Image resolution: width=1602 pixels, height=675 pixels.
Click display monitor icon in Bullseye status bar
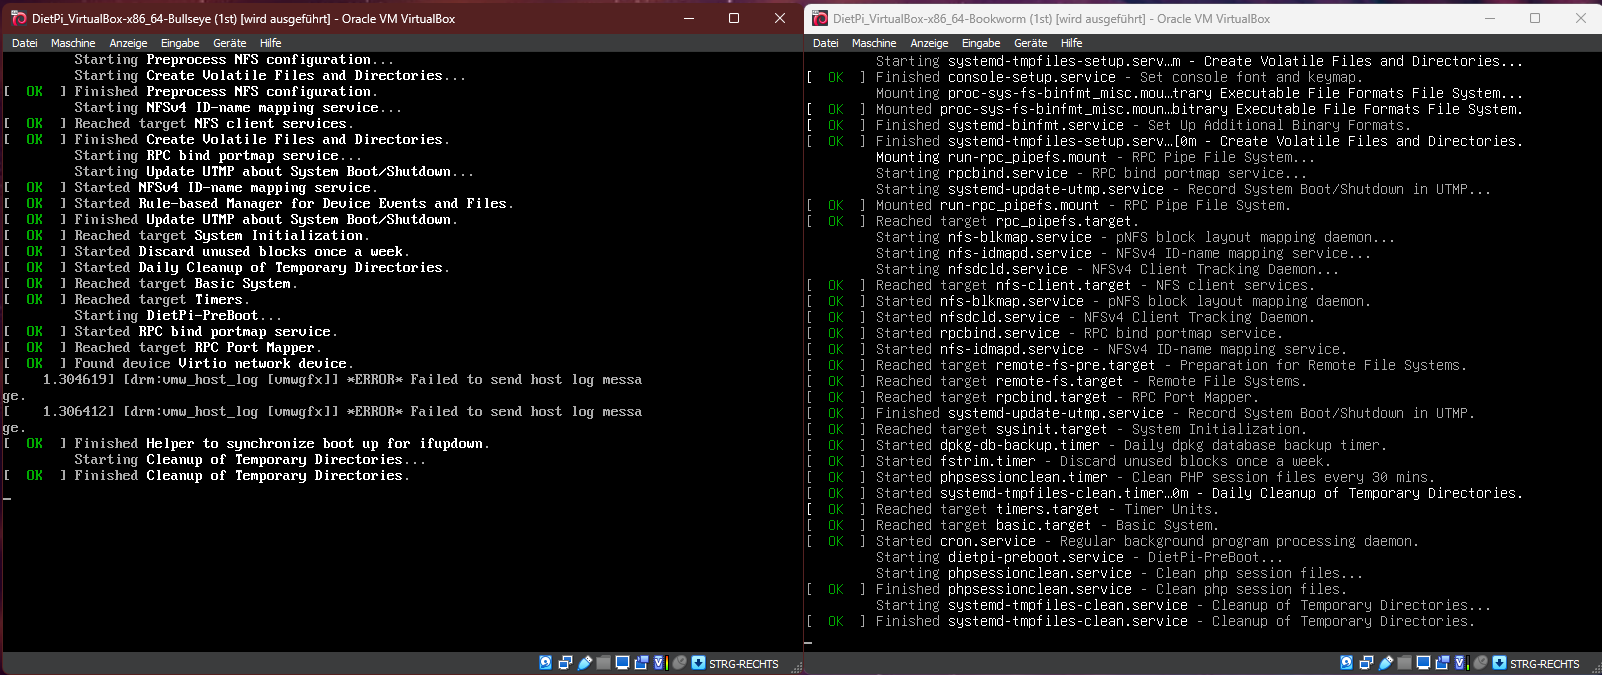pyautogui.click(x=622, y=662)
